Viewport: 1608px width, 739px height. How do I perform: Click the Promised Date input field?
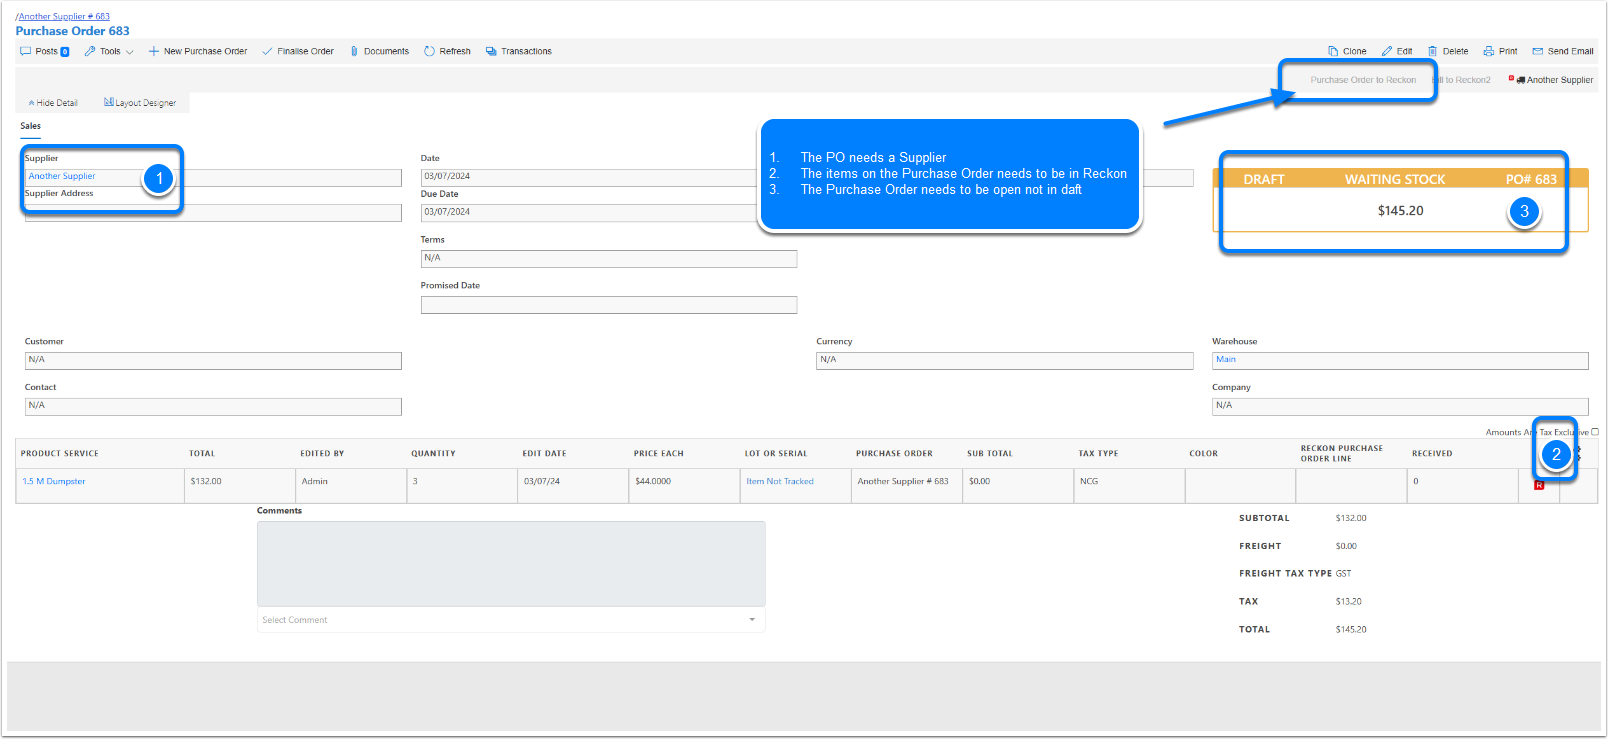608,305
